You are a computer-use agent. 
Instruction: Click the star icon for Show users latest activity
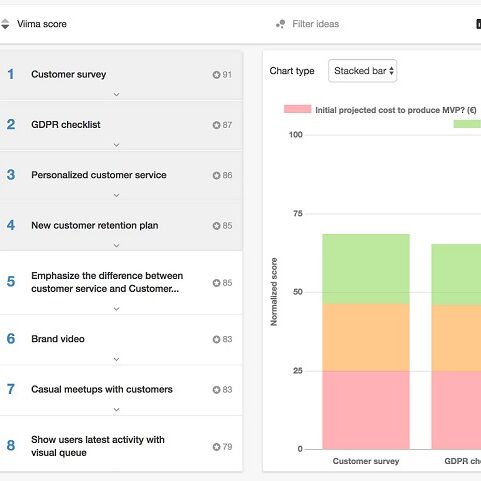coord(216,447)
